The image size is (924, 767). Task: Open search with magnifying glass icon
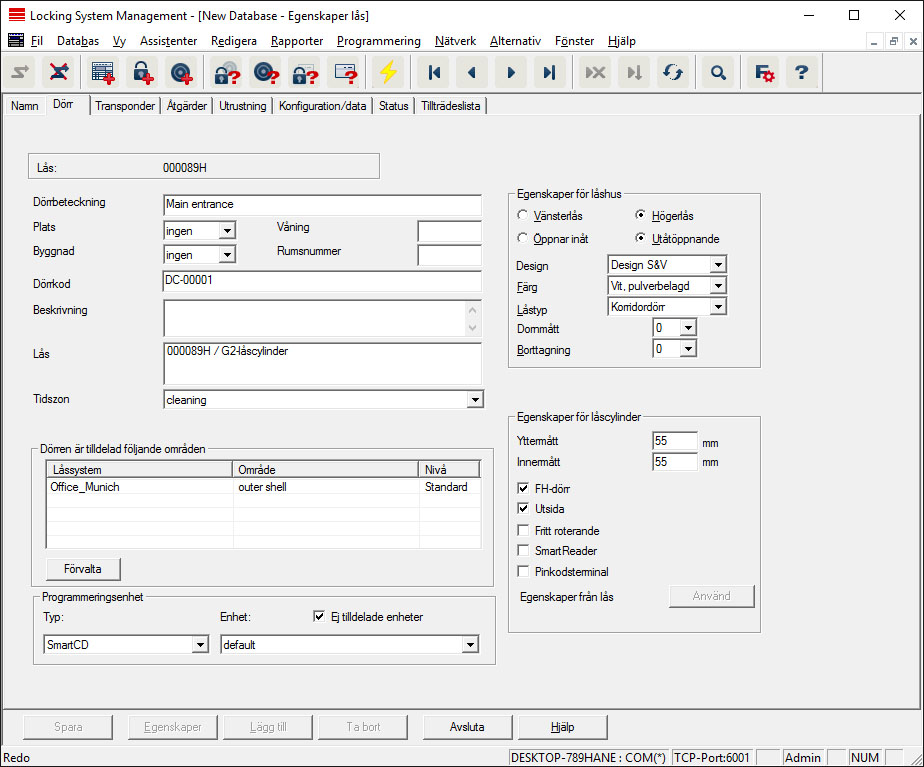[718, 73]
